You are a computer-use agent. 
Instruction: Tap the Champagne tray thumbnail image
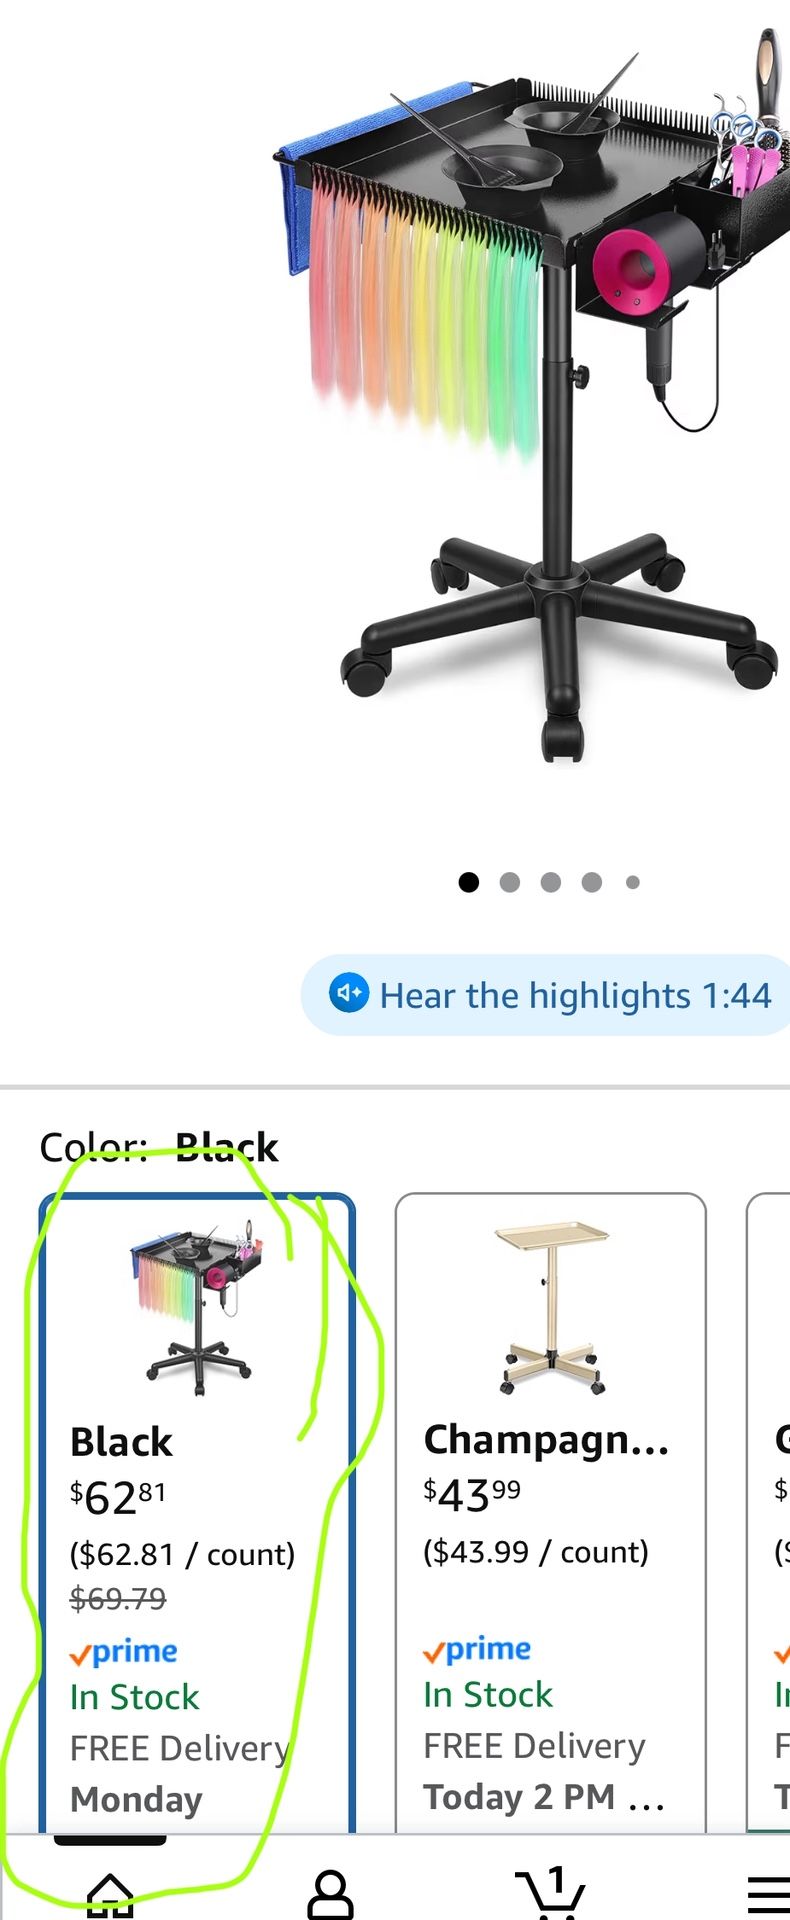pos(551,1308)
